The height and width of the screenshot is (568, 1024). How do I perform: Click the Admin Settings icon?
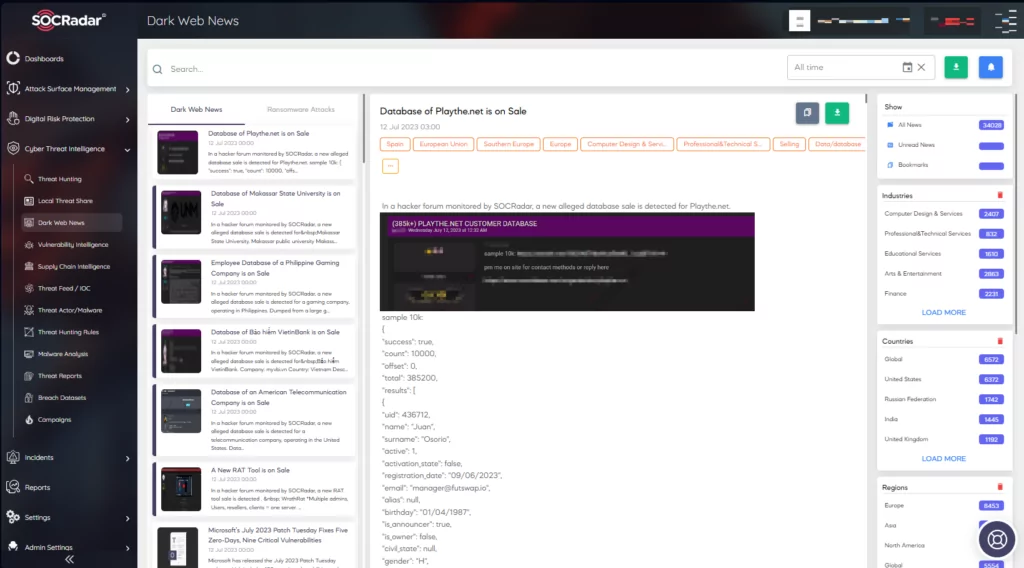click(13, 546)
